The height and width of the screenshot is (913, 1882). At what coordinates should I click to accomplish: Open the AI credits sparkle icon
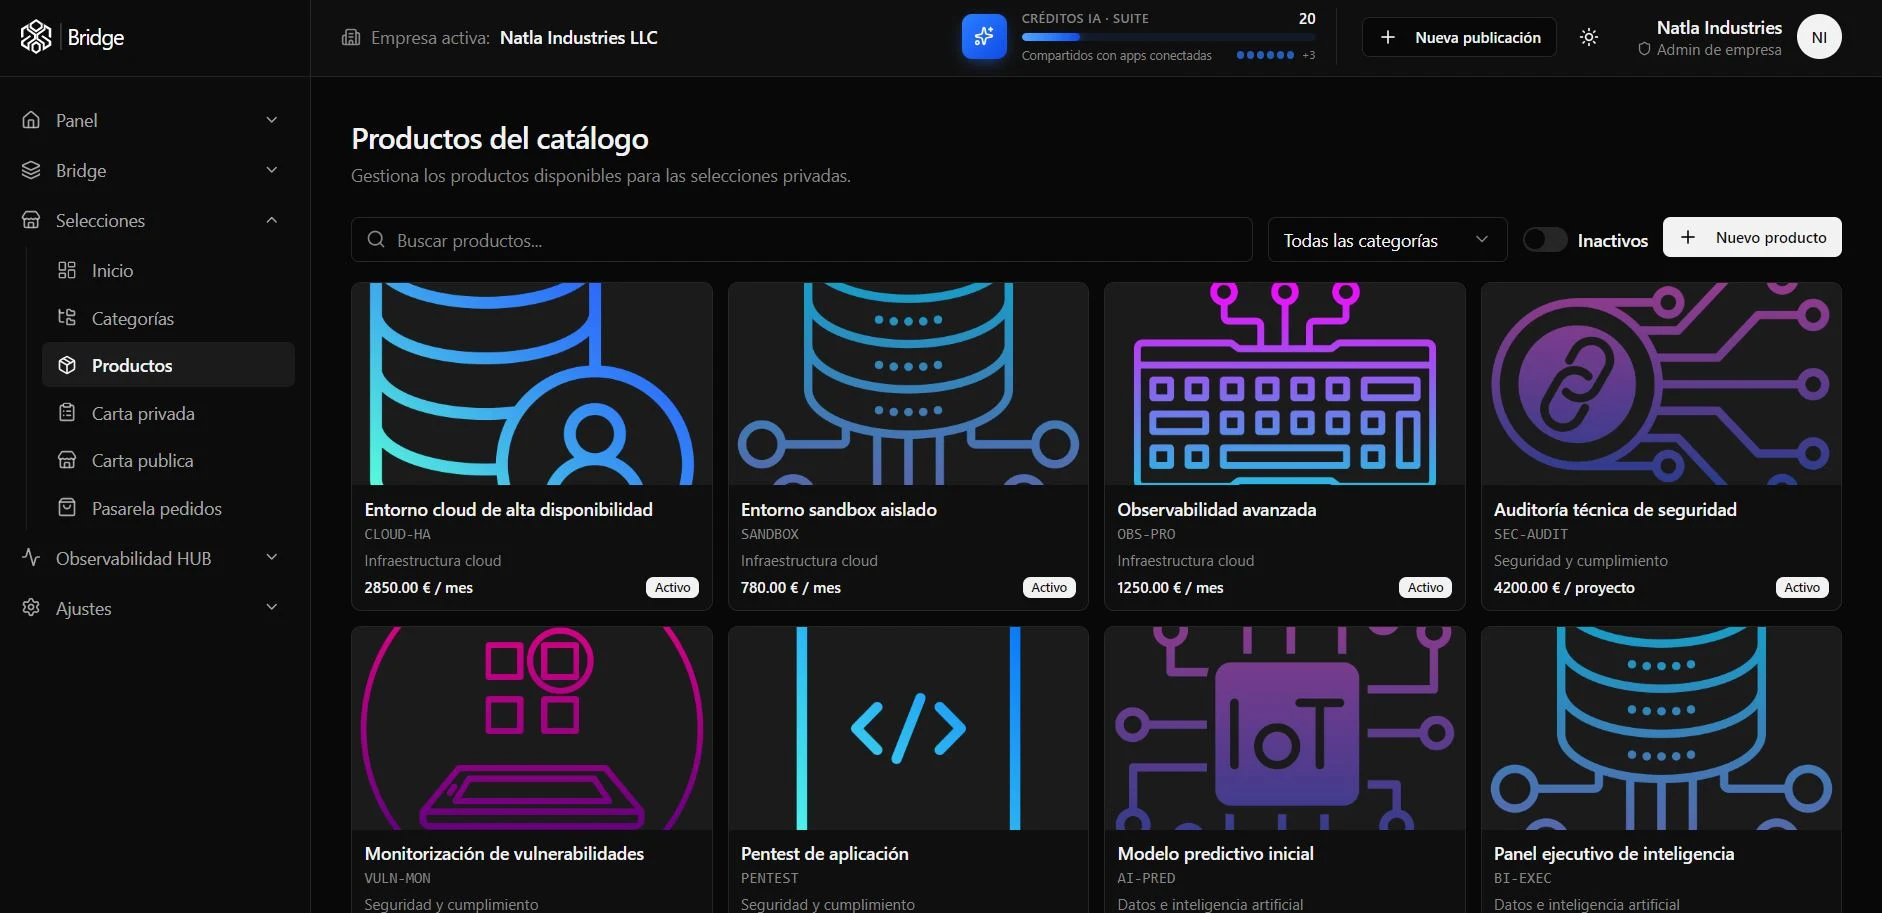tap(984, 37)
